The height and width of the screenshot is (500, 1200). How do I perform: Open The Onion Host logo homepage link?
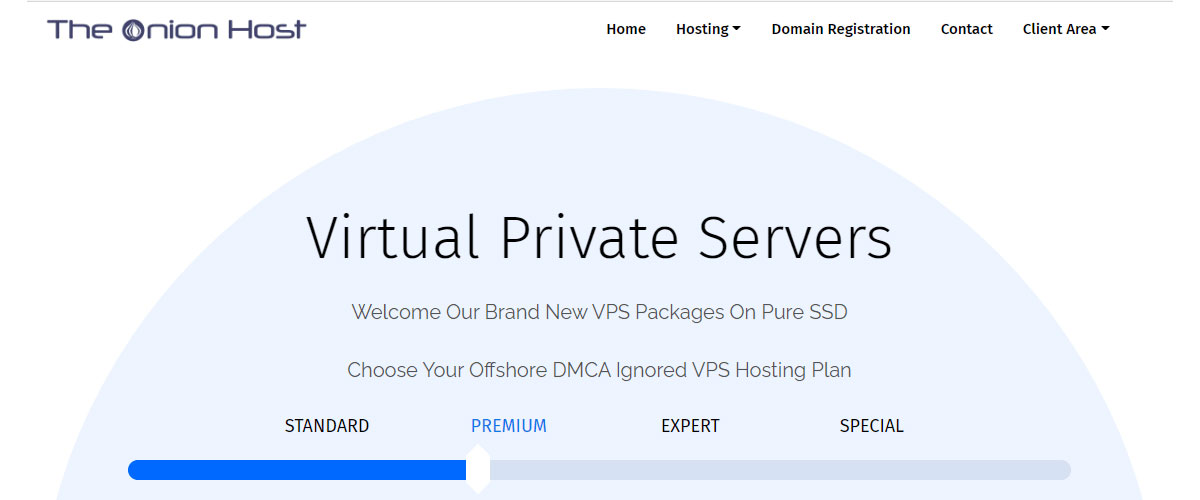pos(177,30)
